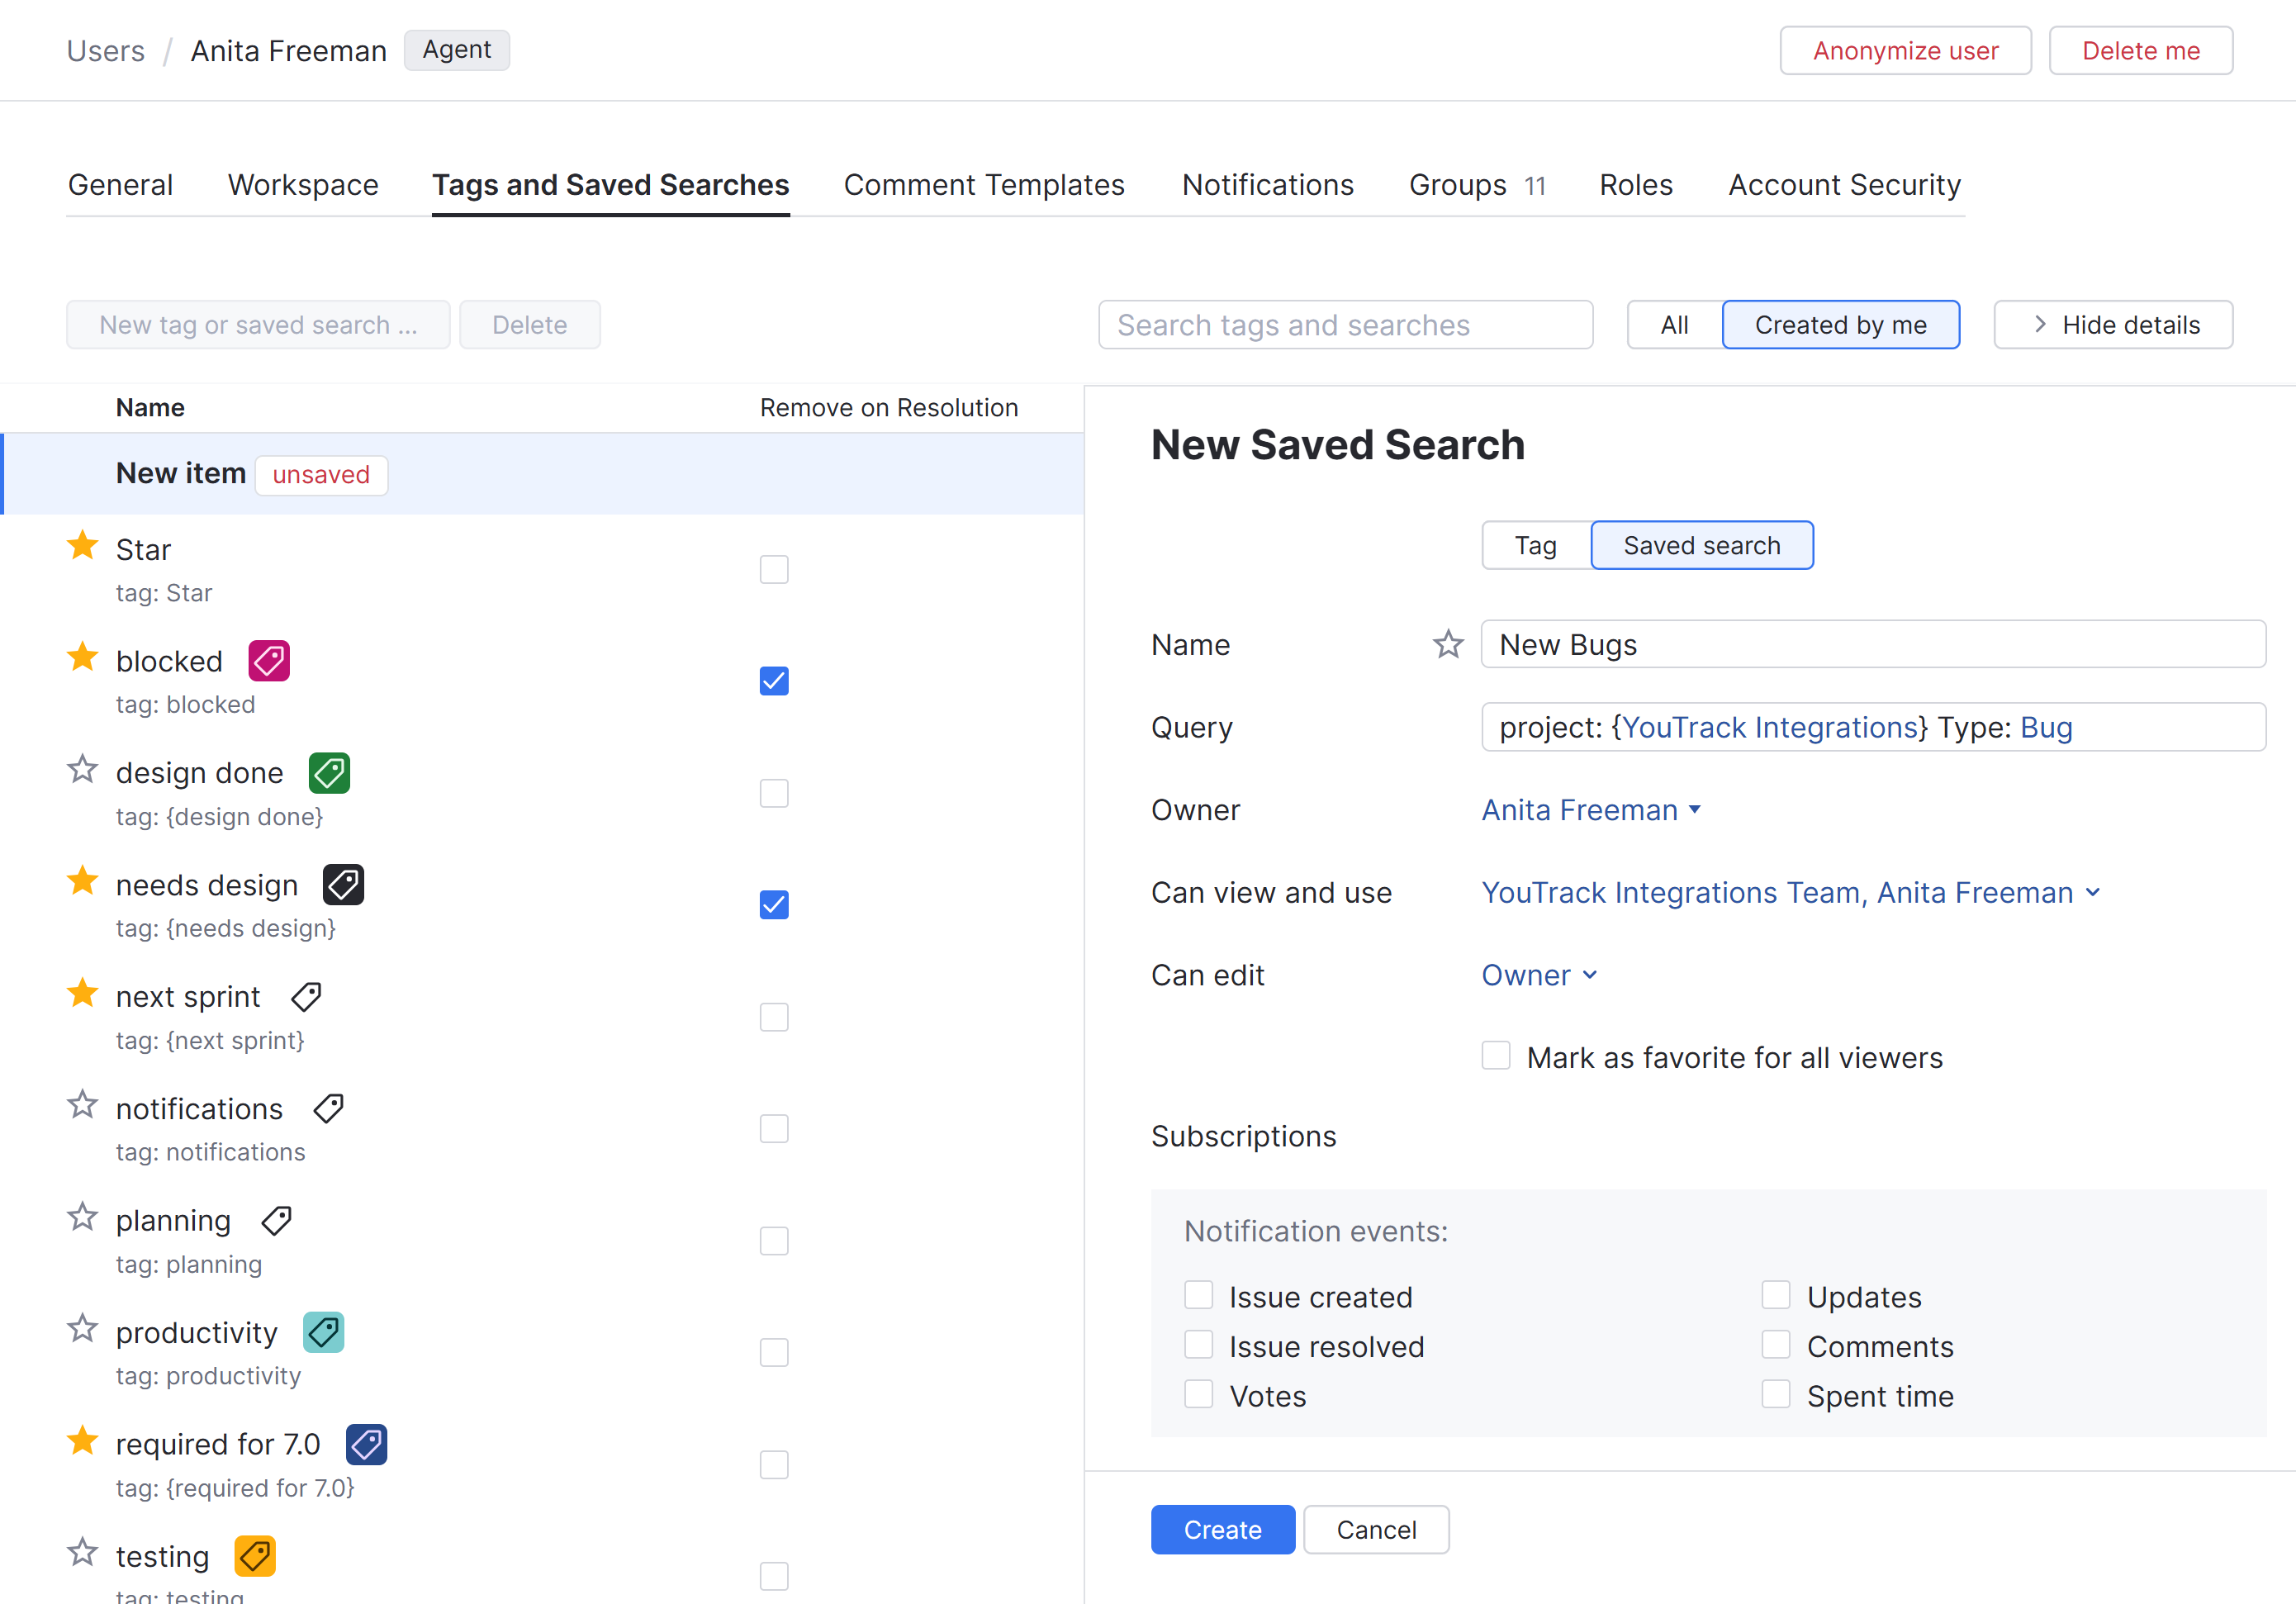Star the notifications tag
Image resolution: width=2296 pixels, height=1604 pixels.
tap(82, 1105)
